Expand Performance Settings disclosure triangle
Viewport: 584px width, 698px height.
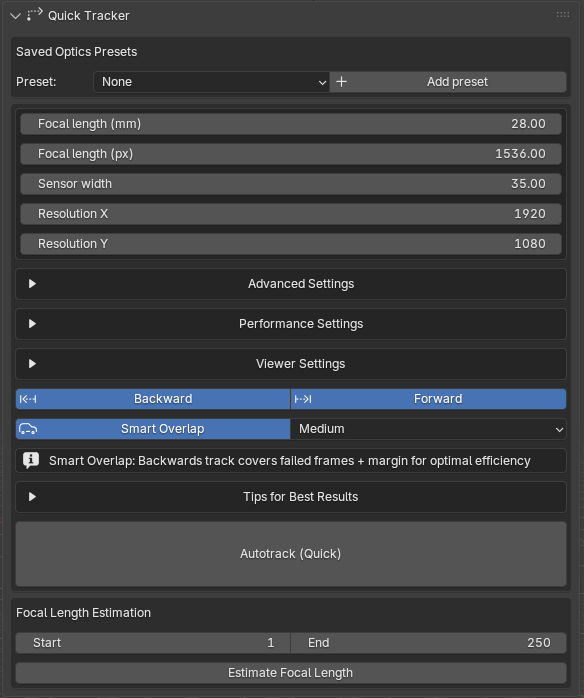pyautogui.click(x=32, y=324)
